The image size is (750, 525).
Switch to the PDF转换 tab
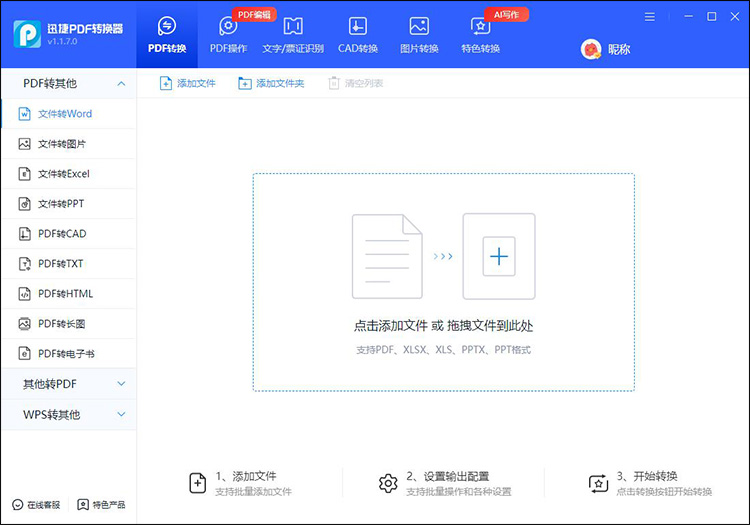pyautogui.click(x=167, y=34)
